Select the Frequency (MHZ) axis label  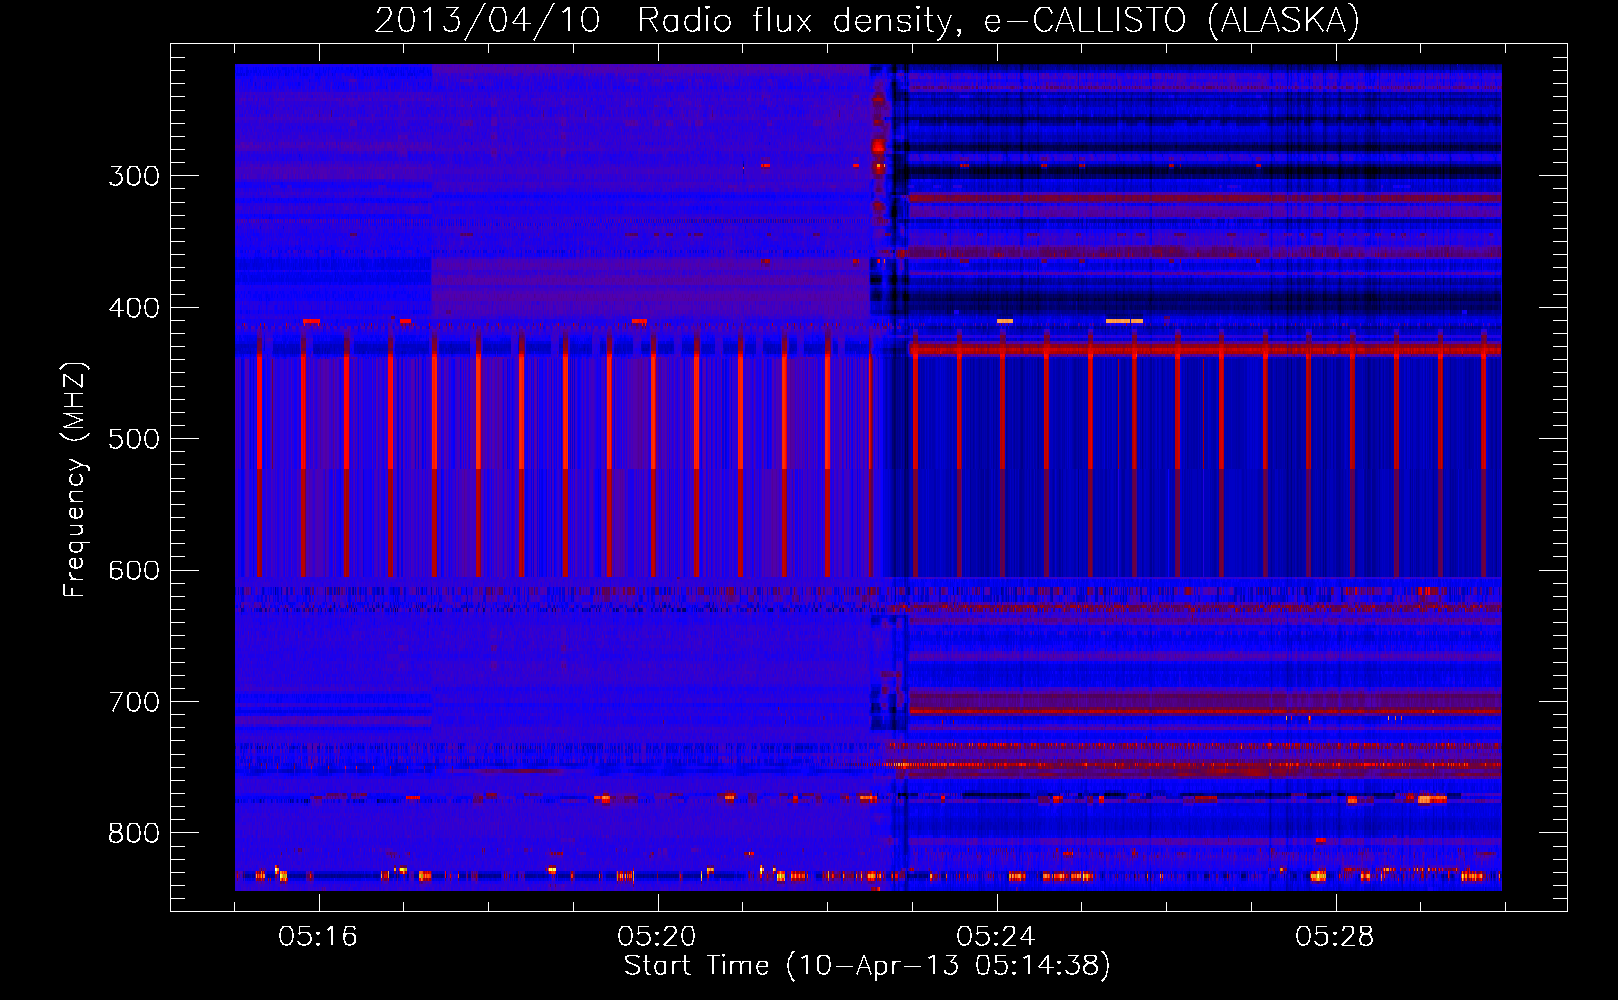pyautogui.click(x=75, y=479)
